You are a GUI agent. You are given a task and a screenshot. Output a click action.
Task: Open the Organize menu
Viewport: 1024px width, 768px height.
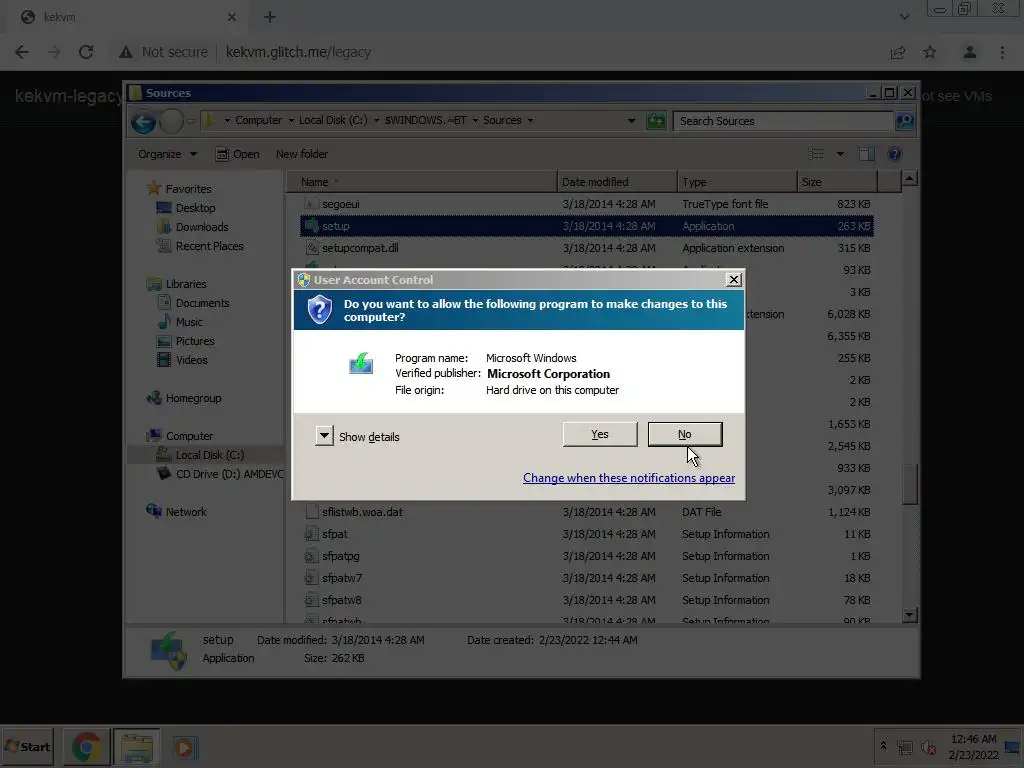click(167, 154)
